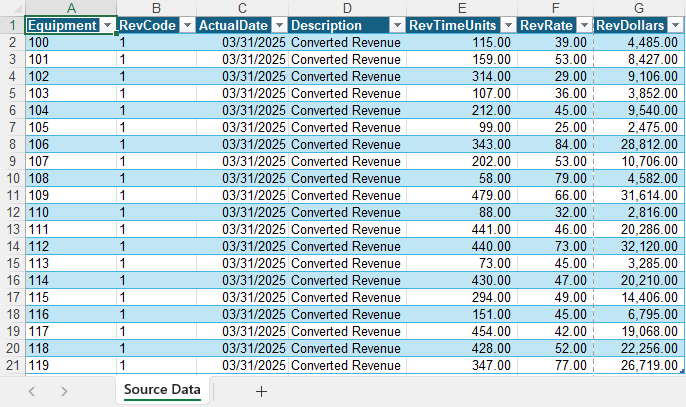Select RevRate cell 29.00
This screenshot has width=686, height=407.
[555, 77]
